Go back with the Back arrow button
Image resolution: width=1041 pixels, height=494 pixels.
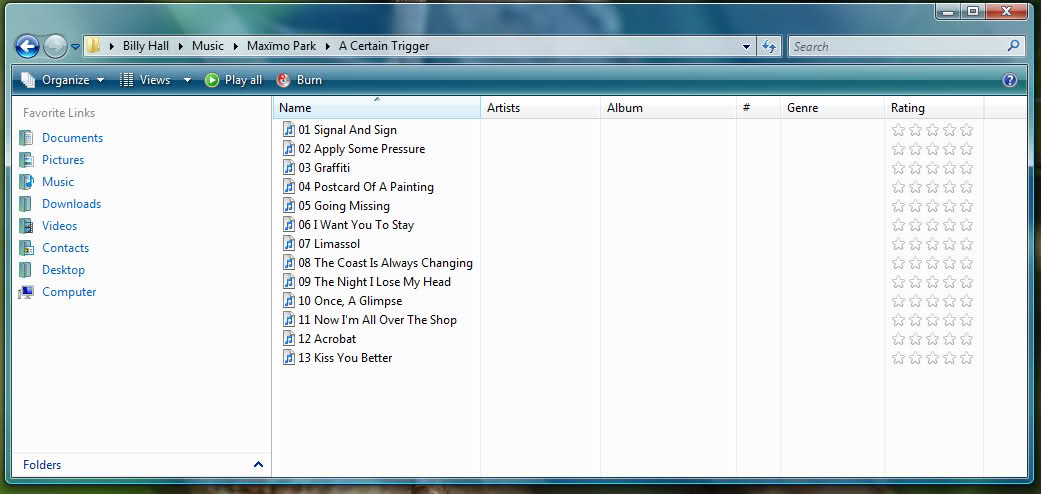click(x=27, y=46)
